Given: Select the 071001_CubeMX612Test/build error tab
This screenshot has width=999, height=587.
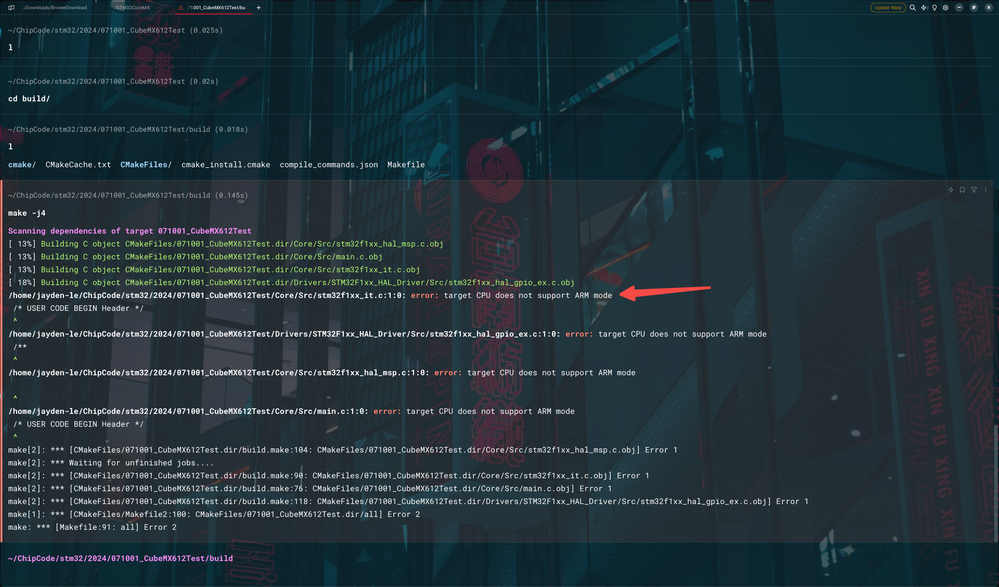Looking at the screenshot, I should click(x=213, y=8).
